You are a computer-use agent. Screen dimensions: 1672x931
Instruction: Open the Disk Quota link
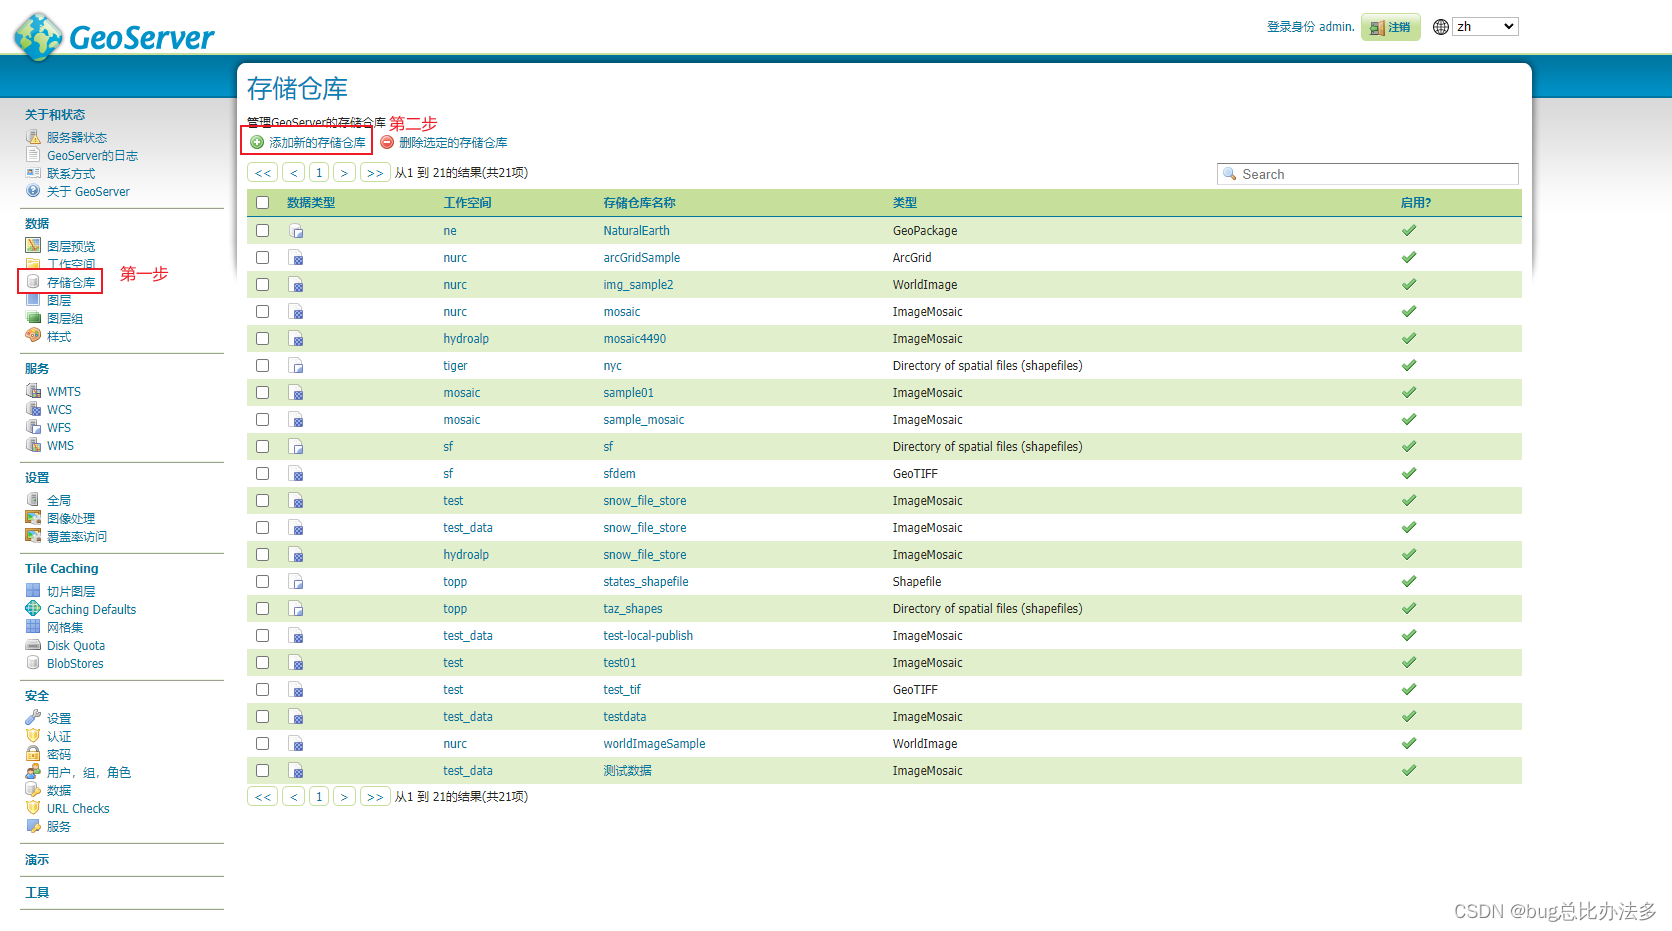click(76, 645)
